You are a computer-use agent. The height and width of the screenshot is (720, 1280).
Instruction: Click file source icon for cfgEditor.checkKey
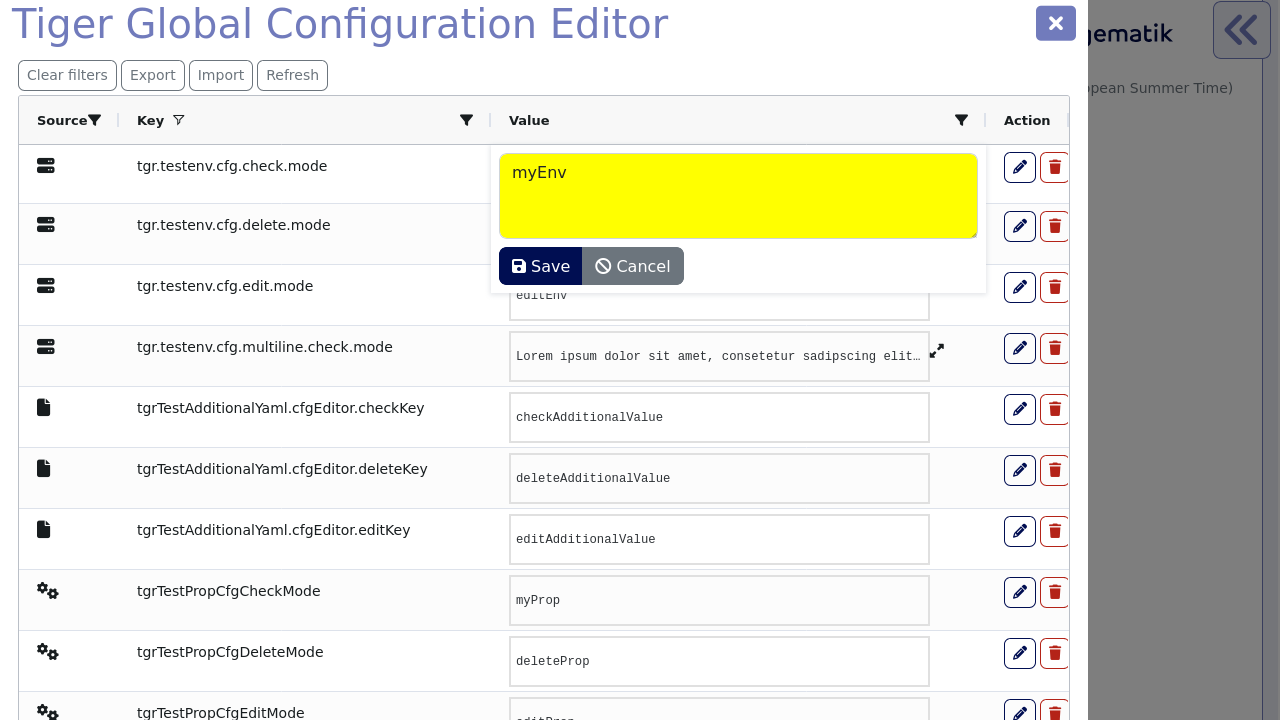[44, 407]
